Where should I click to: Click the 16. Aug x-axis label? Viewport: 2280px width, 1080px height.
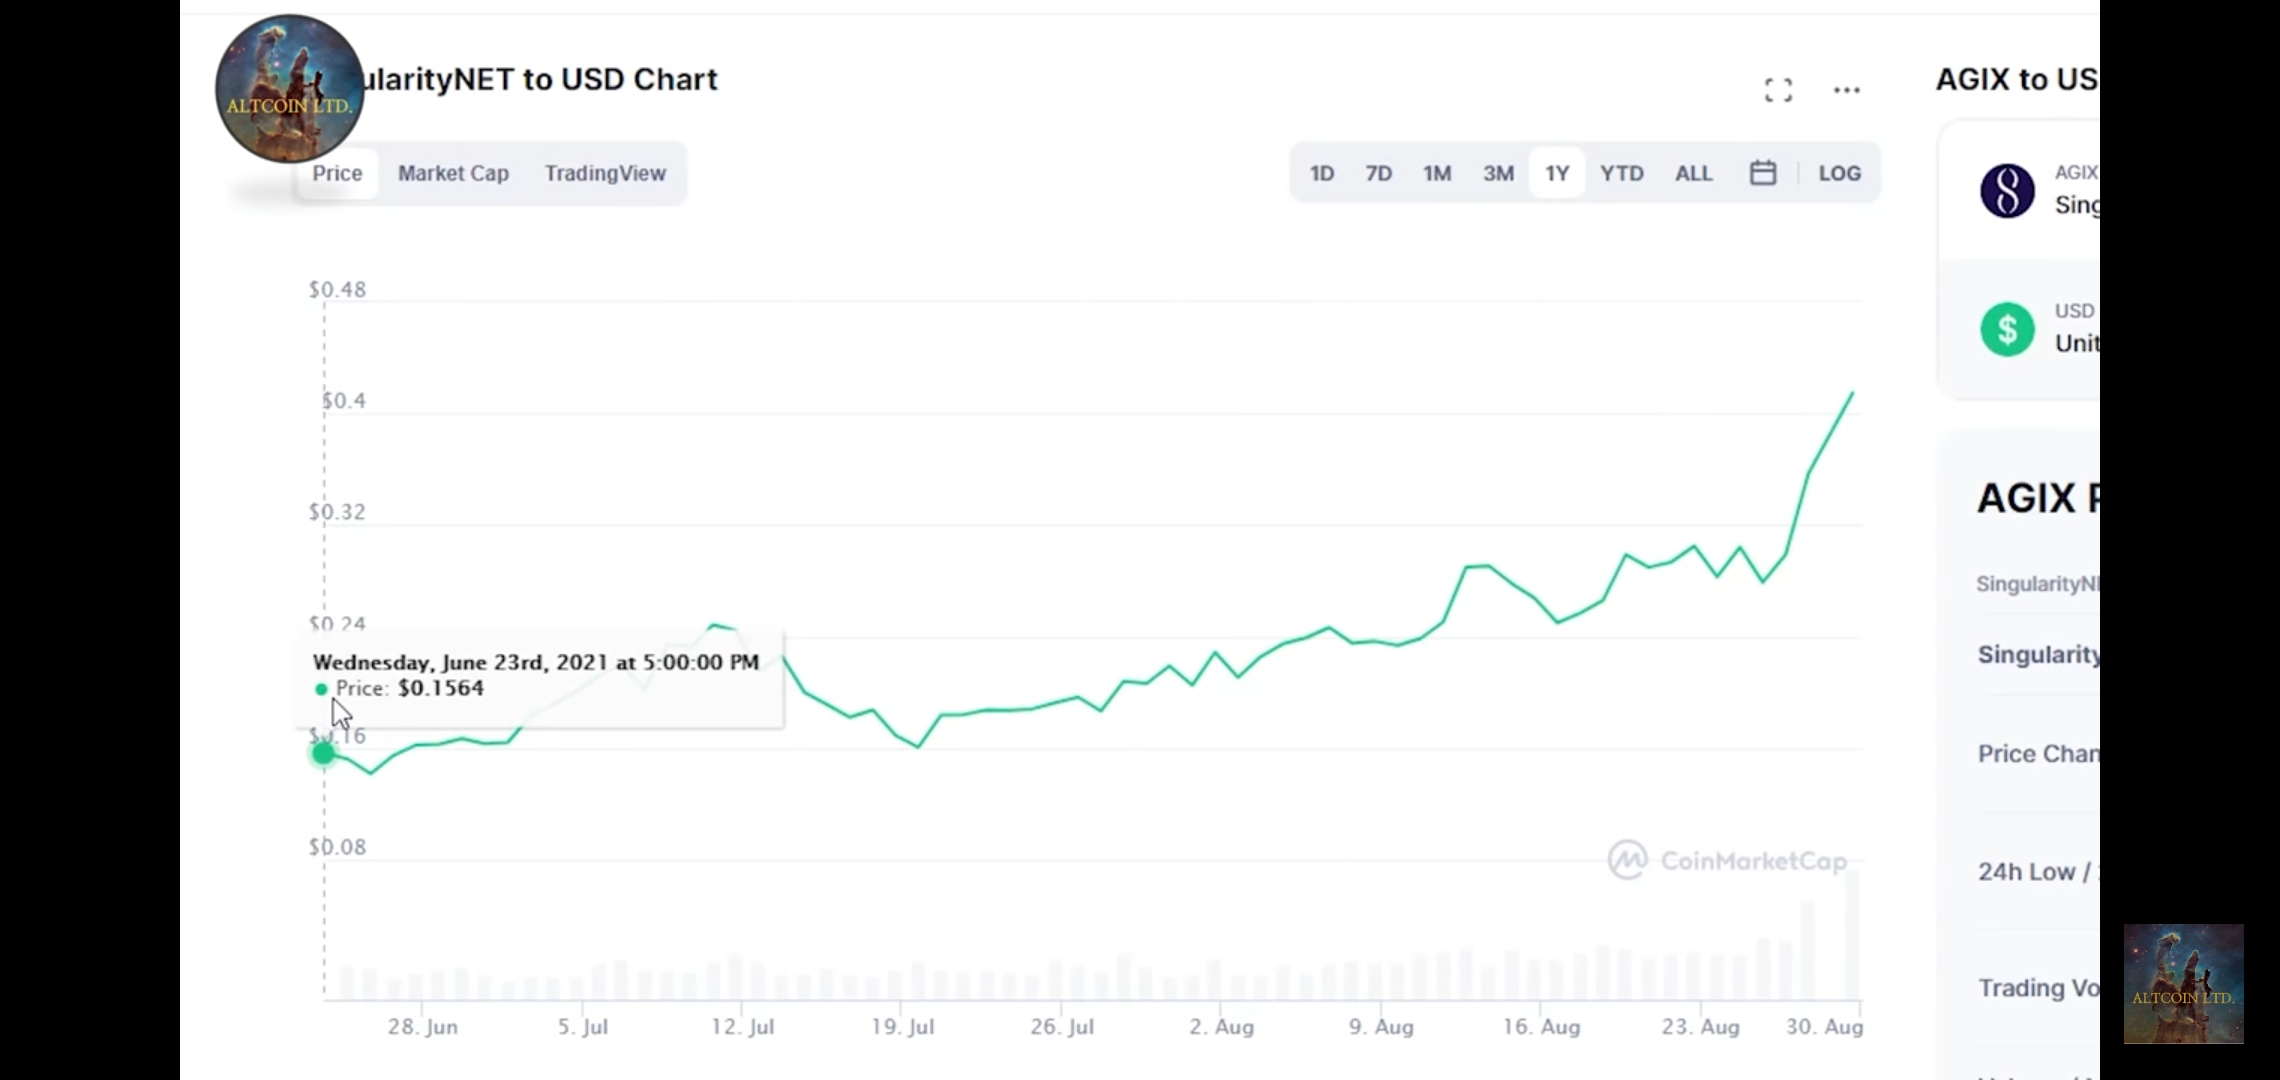tap(1541, 1026)
